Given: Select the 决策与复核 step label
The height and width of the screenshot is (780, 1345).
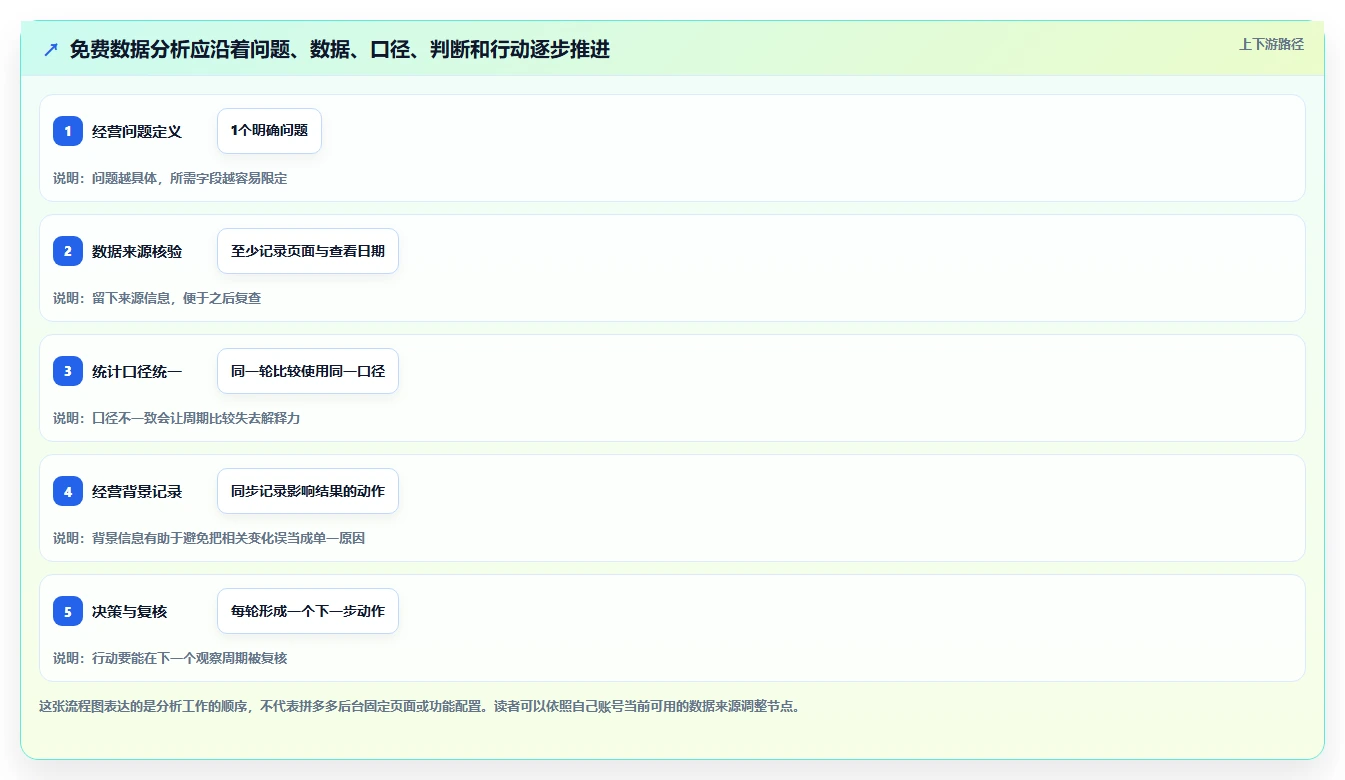Looking at the screenshot, I should coord(130,611).
